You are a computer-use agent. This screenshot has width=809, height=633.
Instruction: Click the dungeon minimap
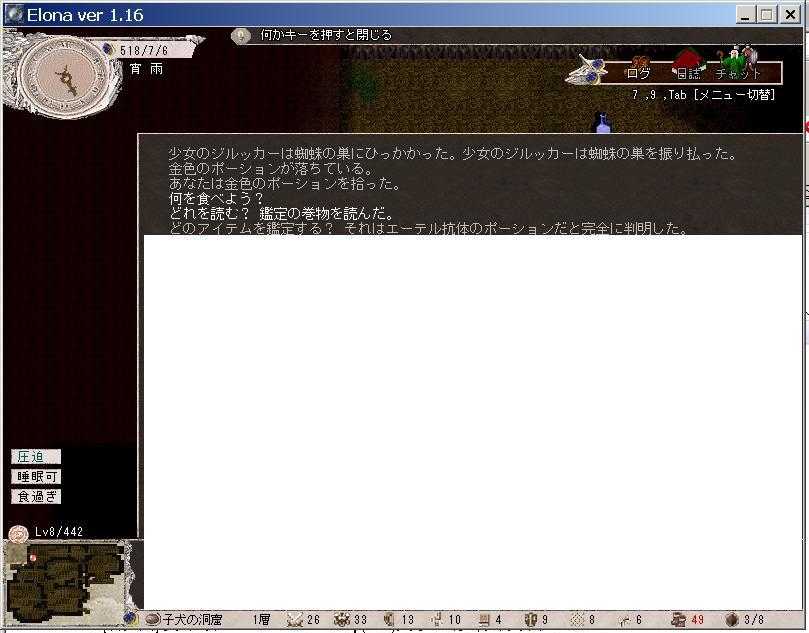point(67,582)
